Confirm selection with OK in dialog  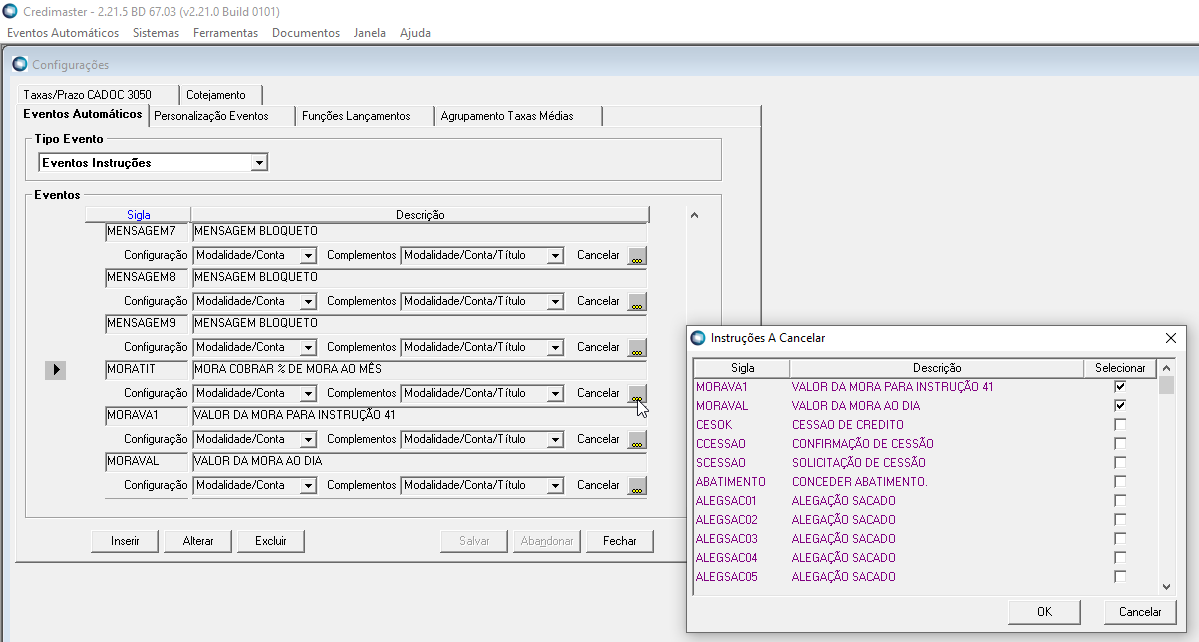coord(1045,611)
